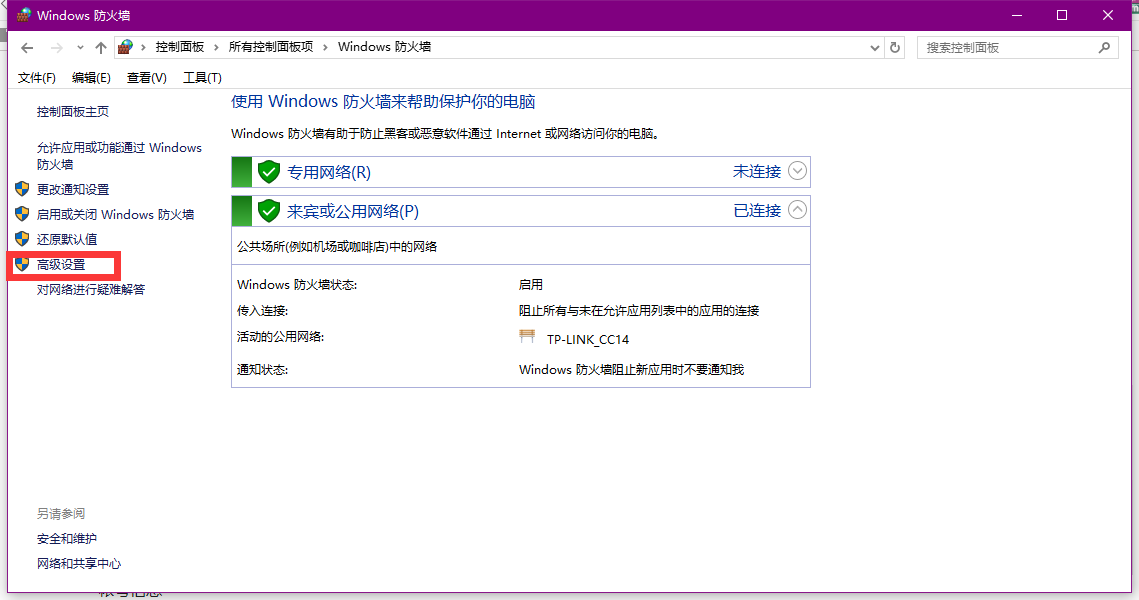Maximize the Windows 防火墙 window

click(x=1062, y=15)
